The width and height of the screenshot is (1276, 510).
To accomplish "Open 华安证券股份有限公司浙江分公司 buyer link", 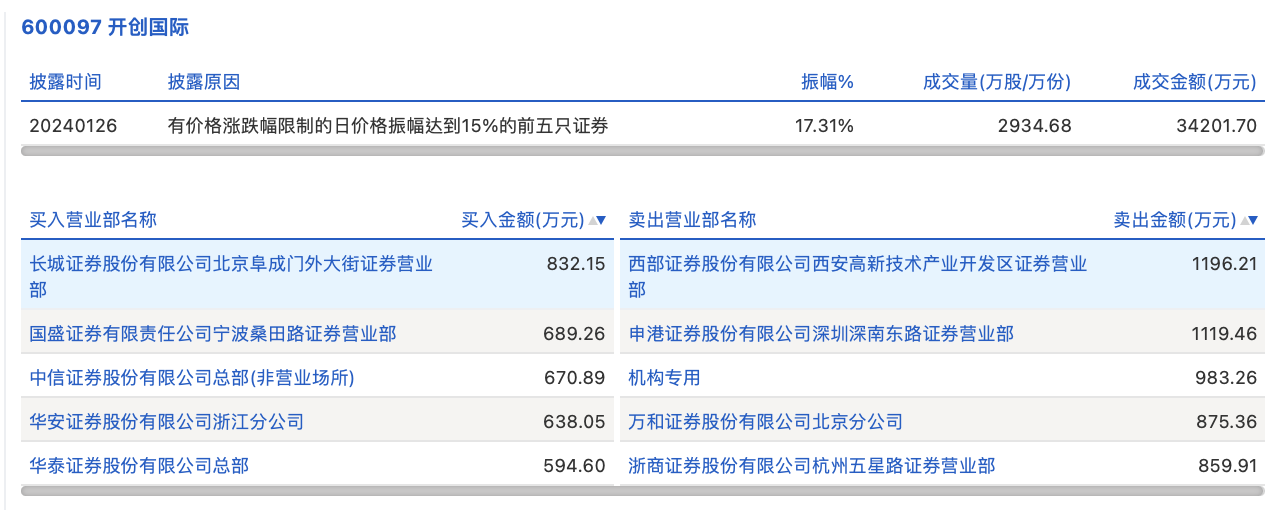I will click(166, 421).
